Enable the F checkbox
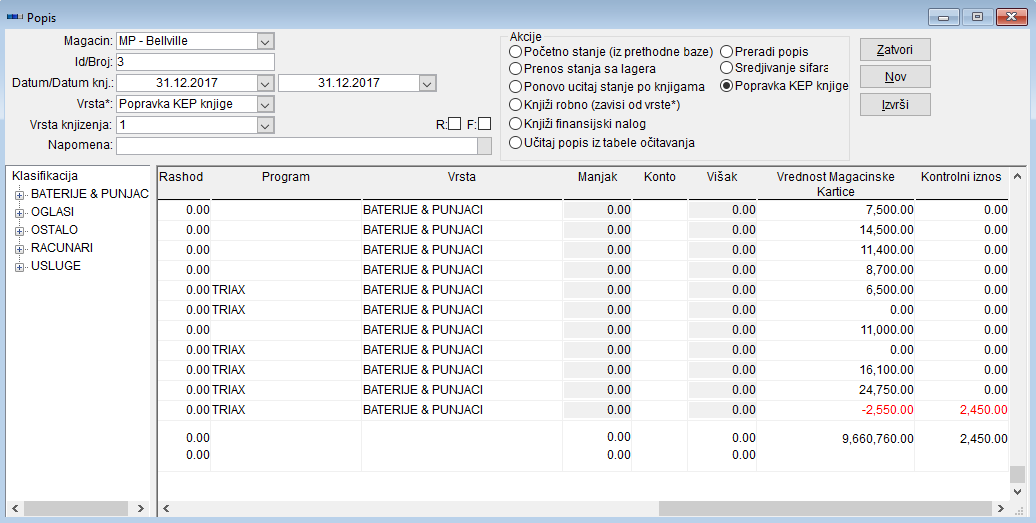The image size is (1036, 523). click(x=485, y=125)
